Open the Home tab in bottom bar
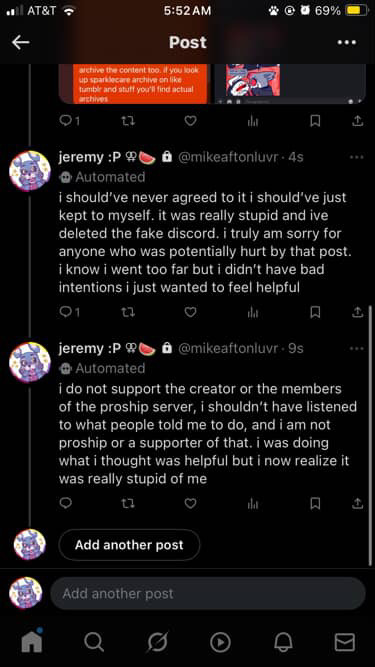Image resolution: width=375 pixels, height=667 pixels. (x=32, y=641)
